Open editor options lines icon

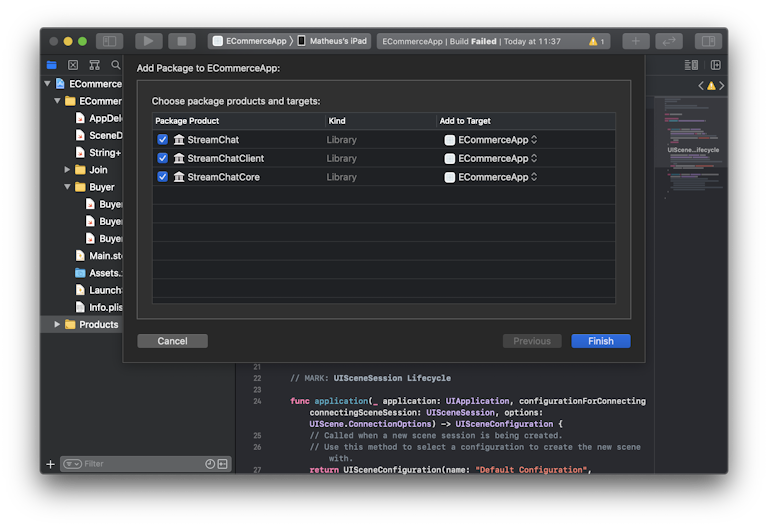[x=691, y=65]
